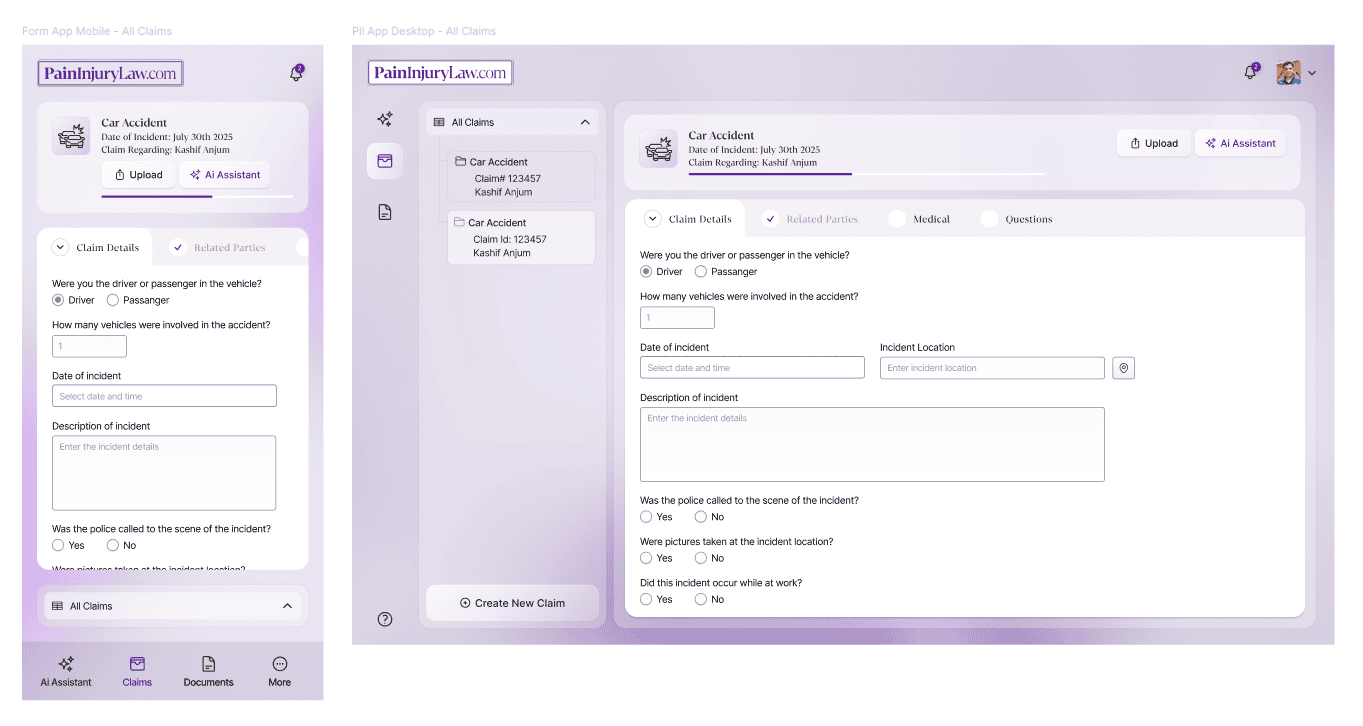Click the PainInjuryLaw.com logo on desktop
The image size is (1363, 726).
pyautogui.click(x=440, y=72)
